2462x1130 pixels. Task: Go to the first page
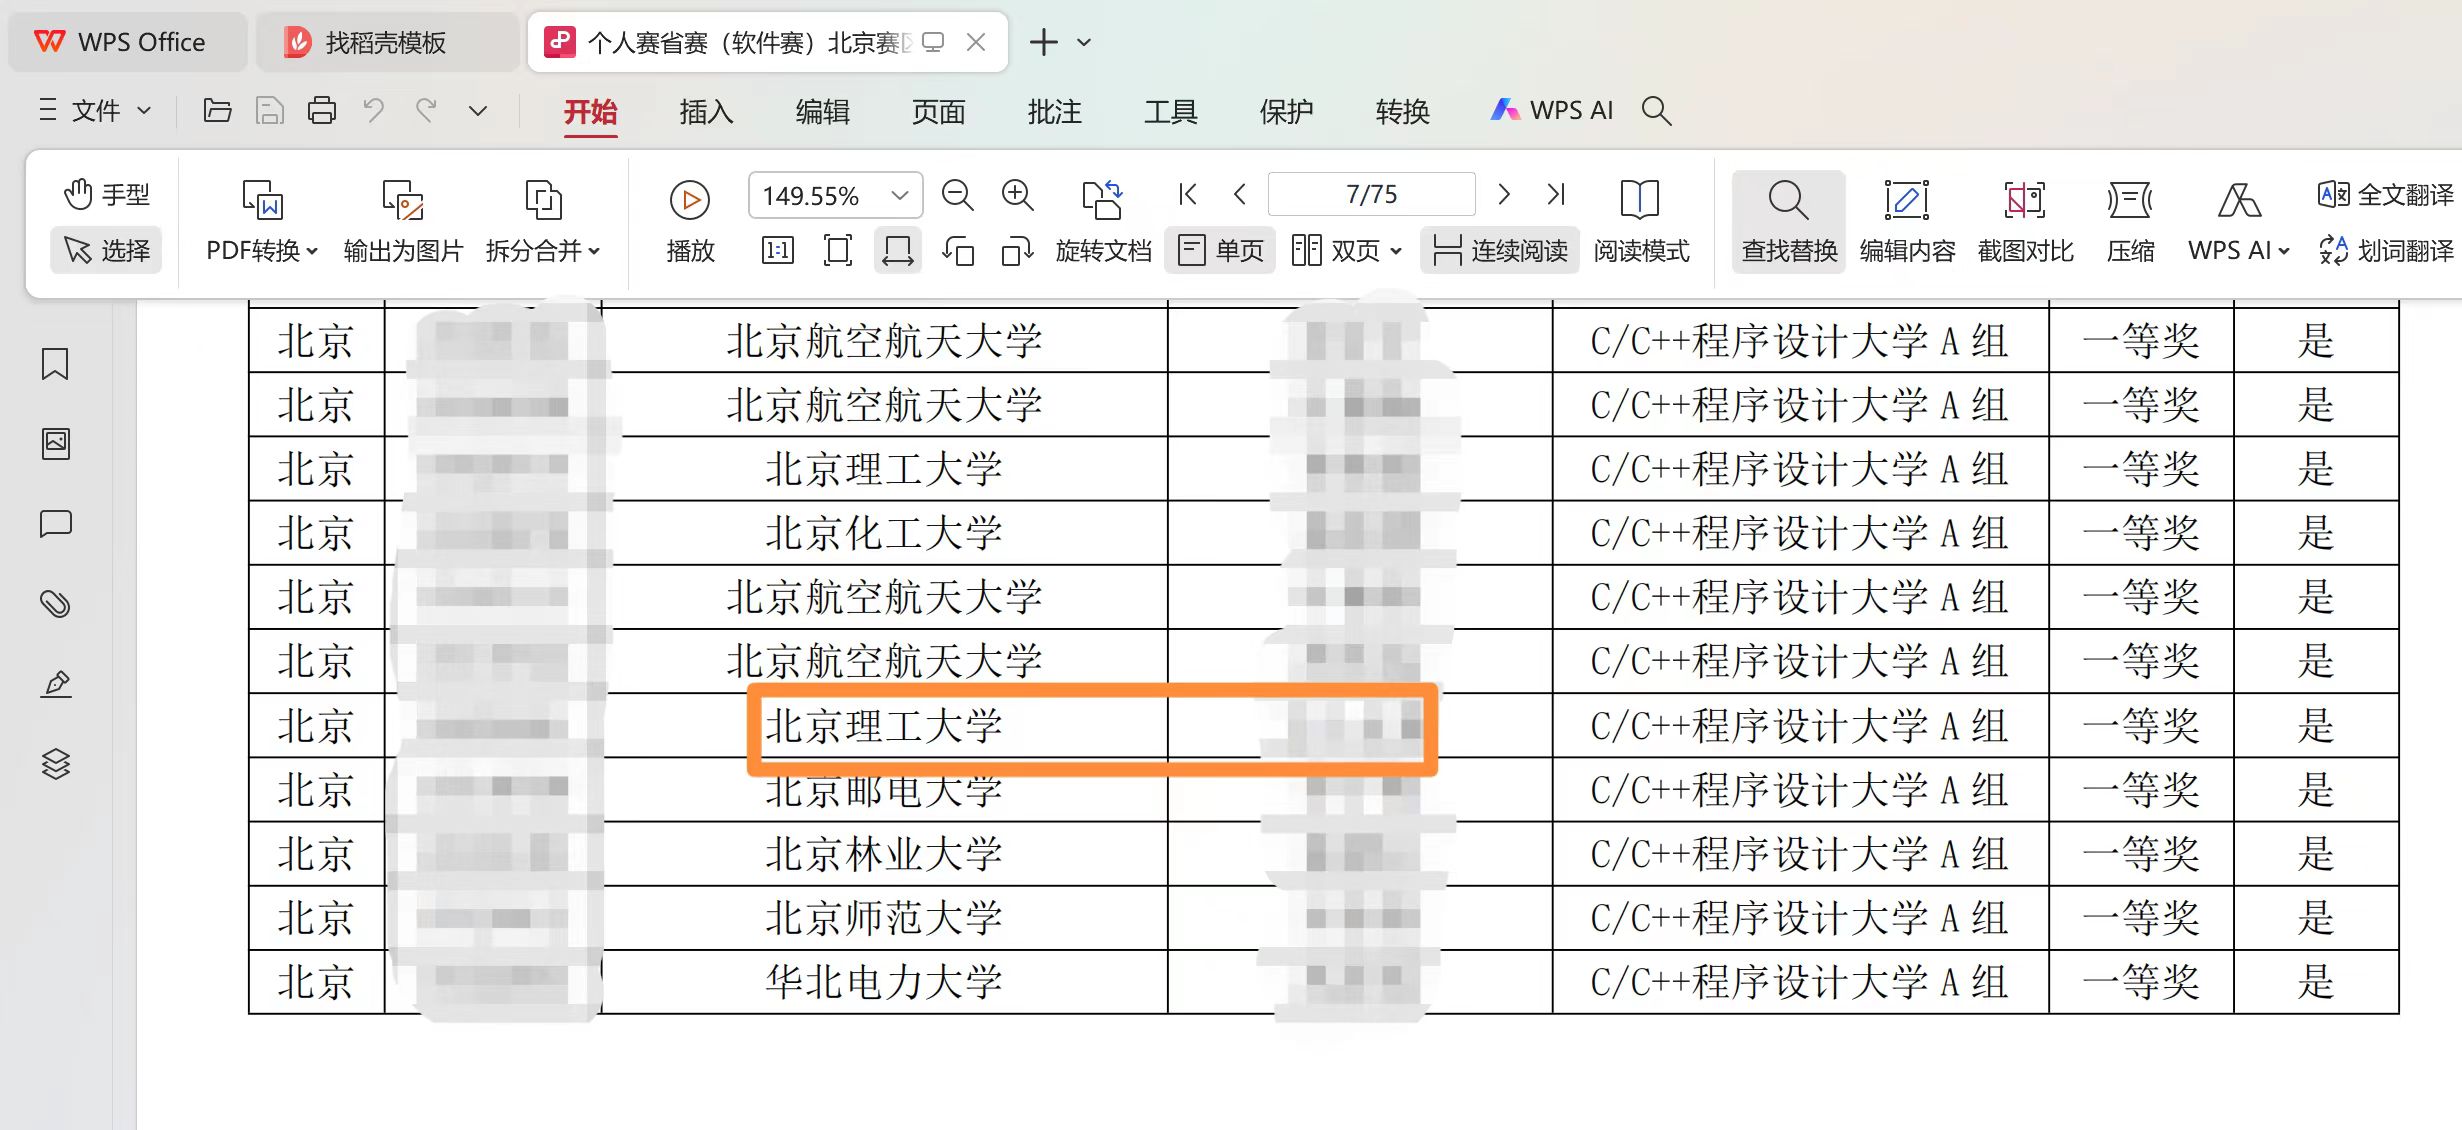1187,194
